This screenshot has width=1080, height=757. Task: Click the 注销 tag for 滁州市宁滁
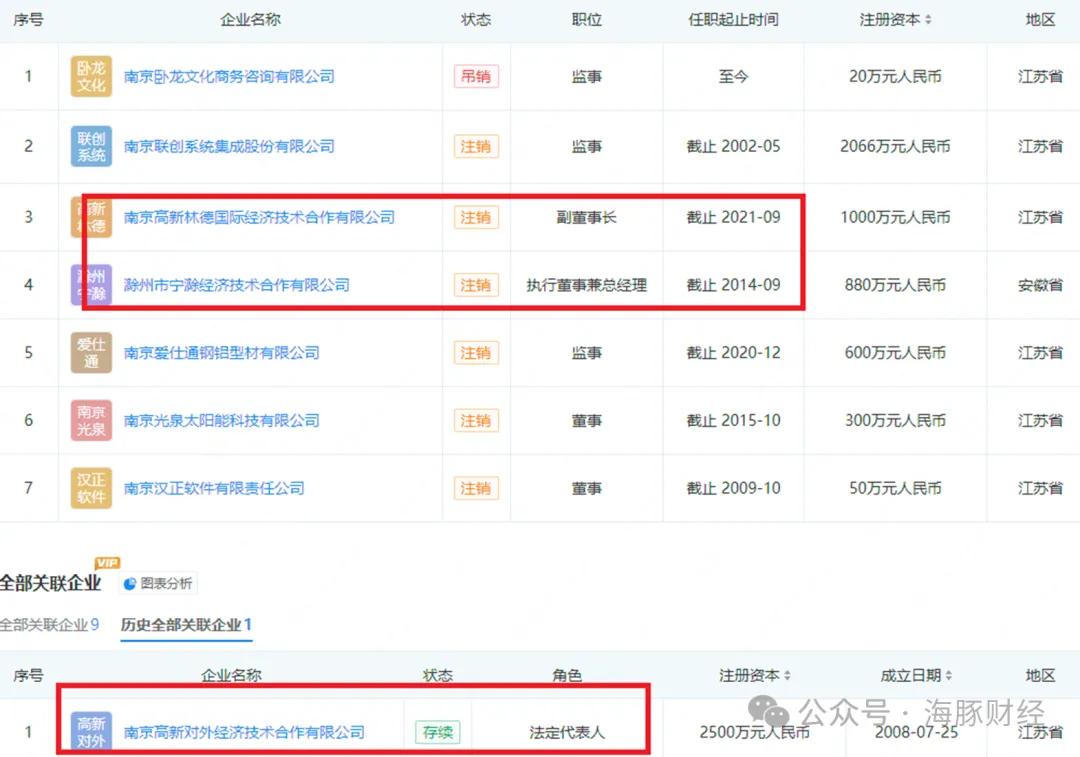pyautogui.click(x=476, y=284)
